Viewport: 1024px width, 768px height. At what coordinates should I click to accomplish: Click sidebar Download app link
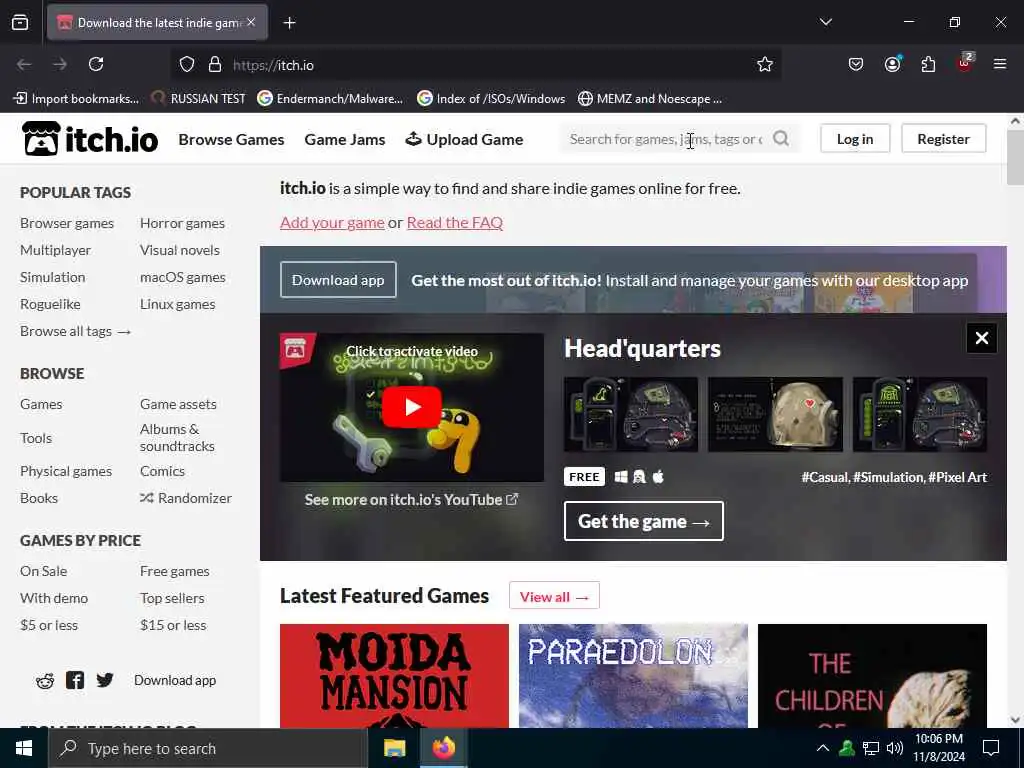(x=175, y=680)
